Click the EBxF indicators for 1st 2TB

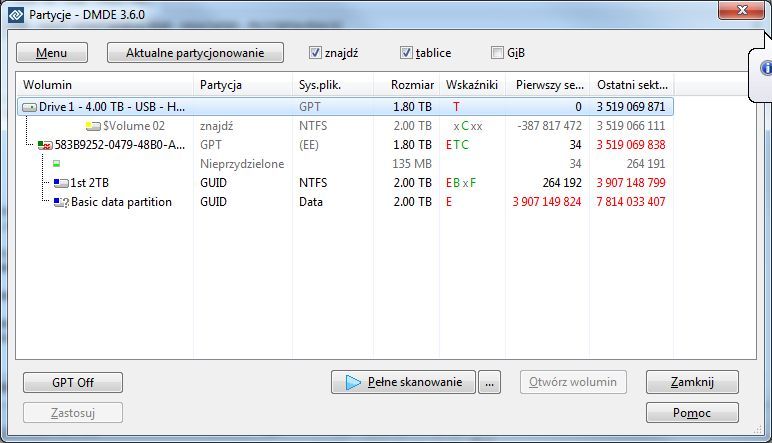[461, 183]
